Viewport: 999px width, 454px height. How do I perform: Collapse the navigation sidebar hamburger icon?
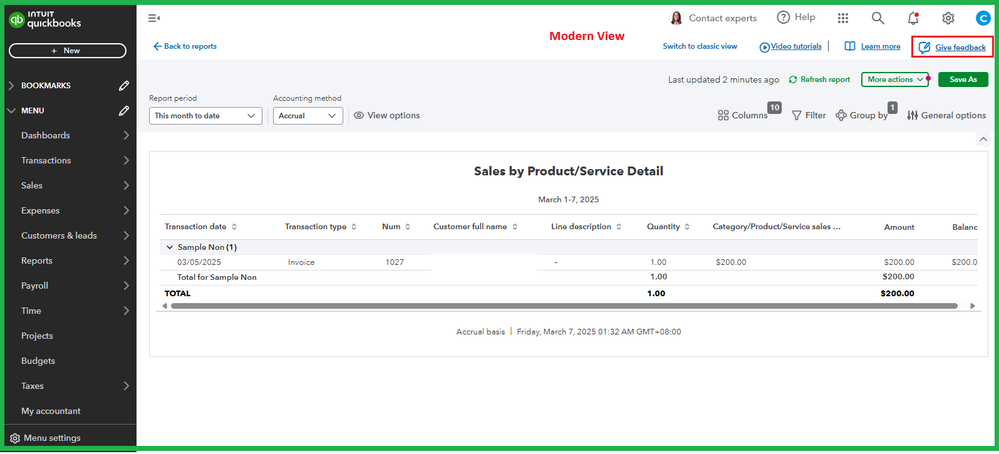[154, 18]
